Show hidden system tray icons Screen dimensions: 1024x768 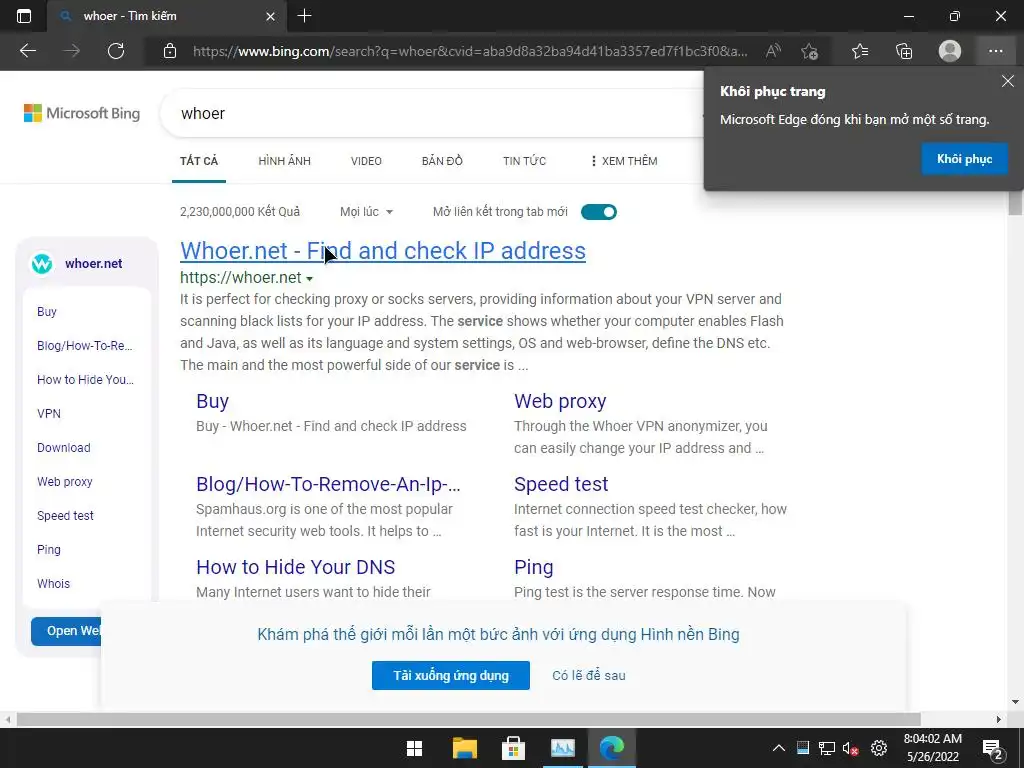coord(779,748)
